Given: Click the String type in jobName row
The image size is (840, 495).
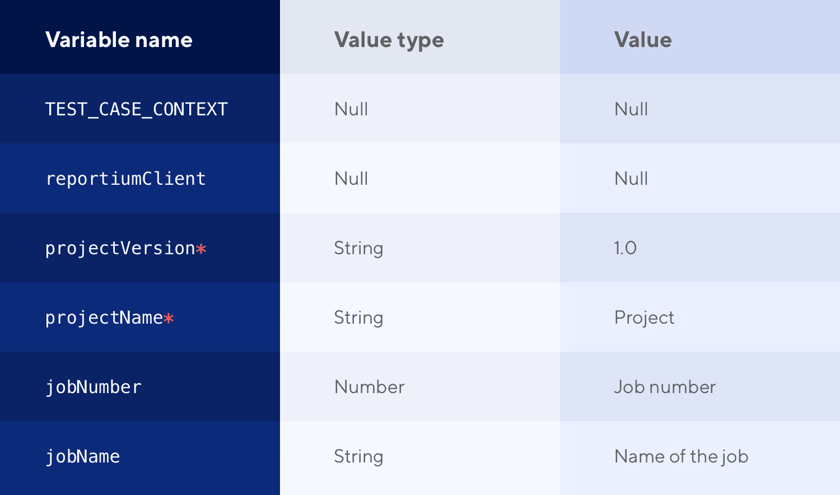Looking at the screenshot, I should click(358, 457).
